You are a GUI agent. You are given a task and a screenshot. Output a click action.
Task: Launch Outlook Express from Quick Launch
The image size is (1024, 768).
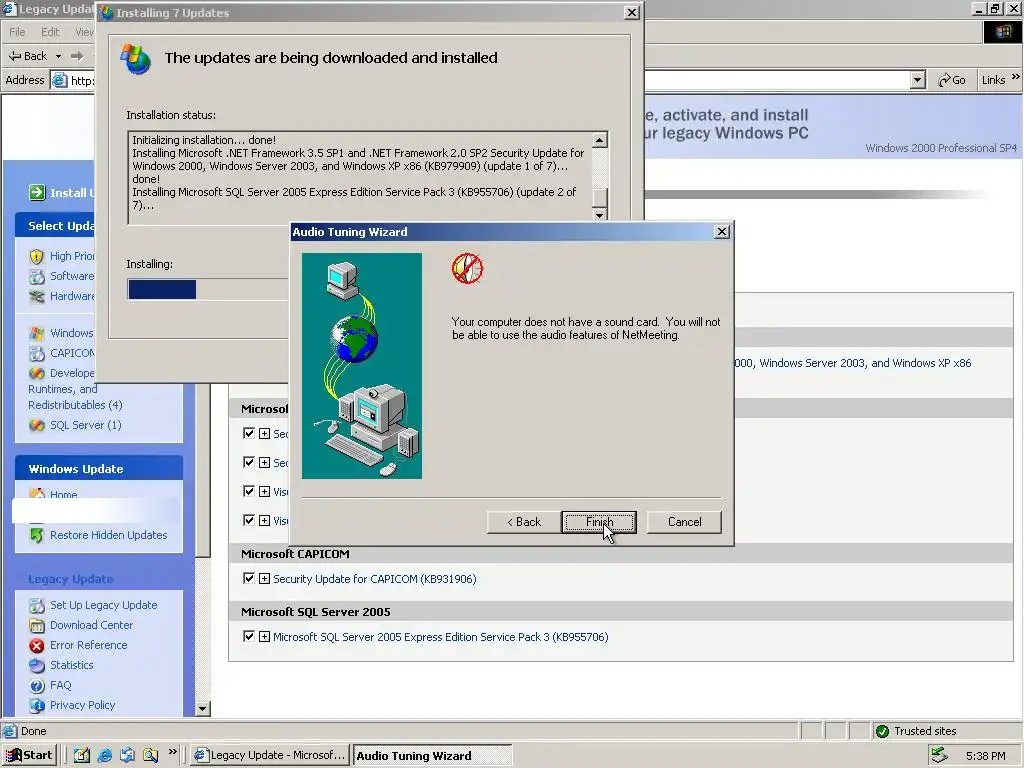coord(127,755)
